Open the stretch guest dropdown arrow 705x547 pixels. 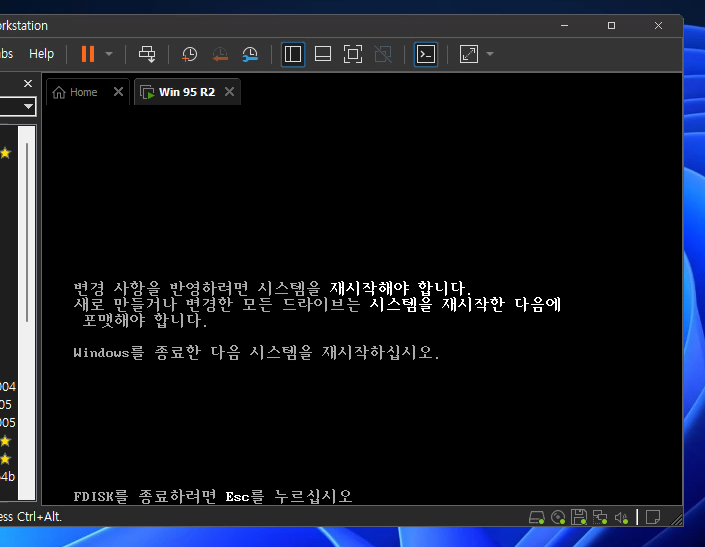490,54
